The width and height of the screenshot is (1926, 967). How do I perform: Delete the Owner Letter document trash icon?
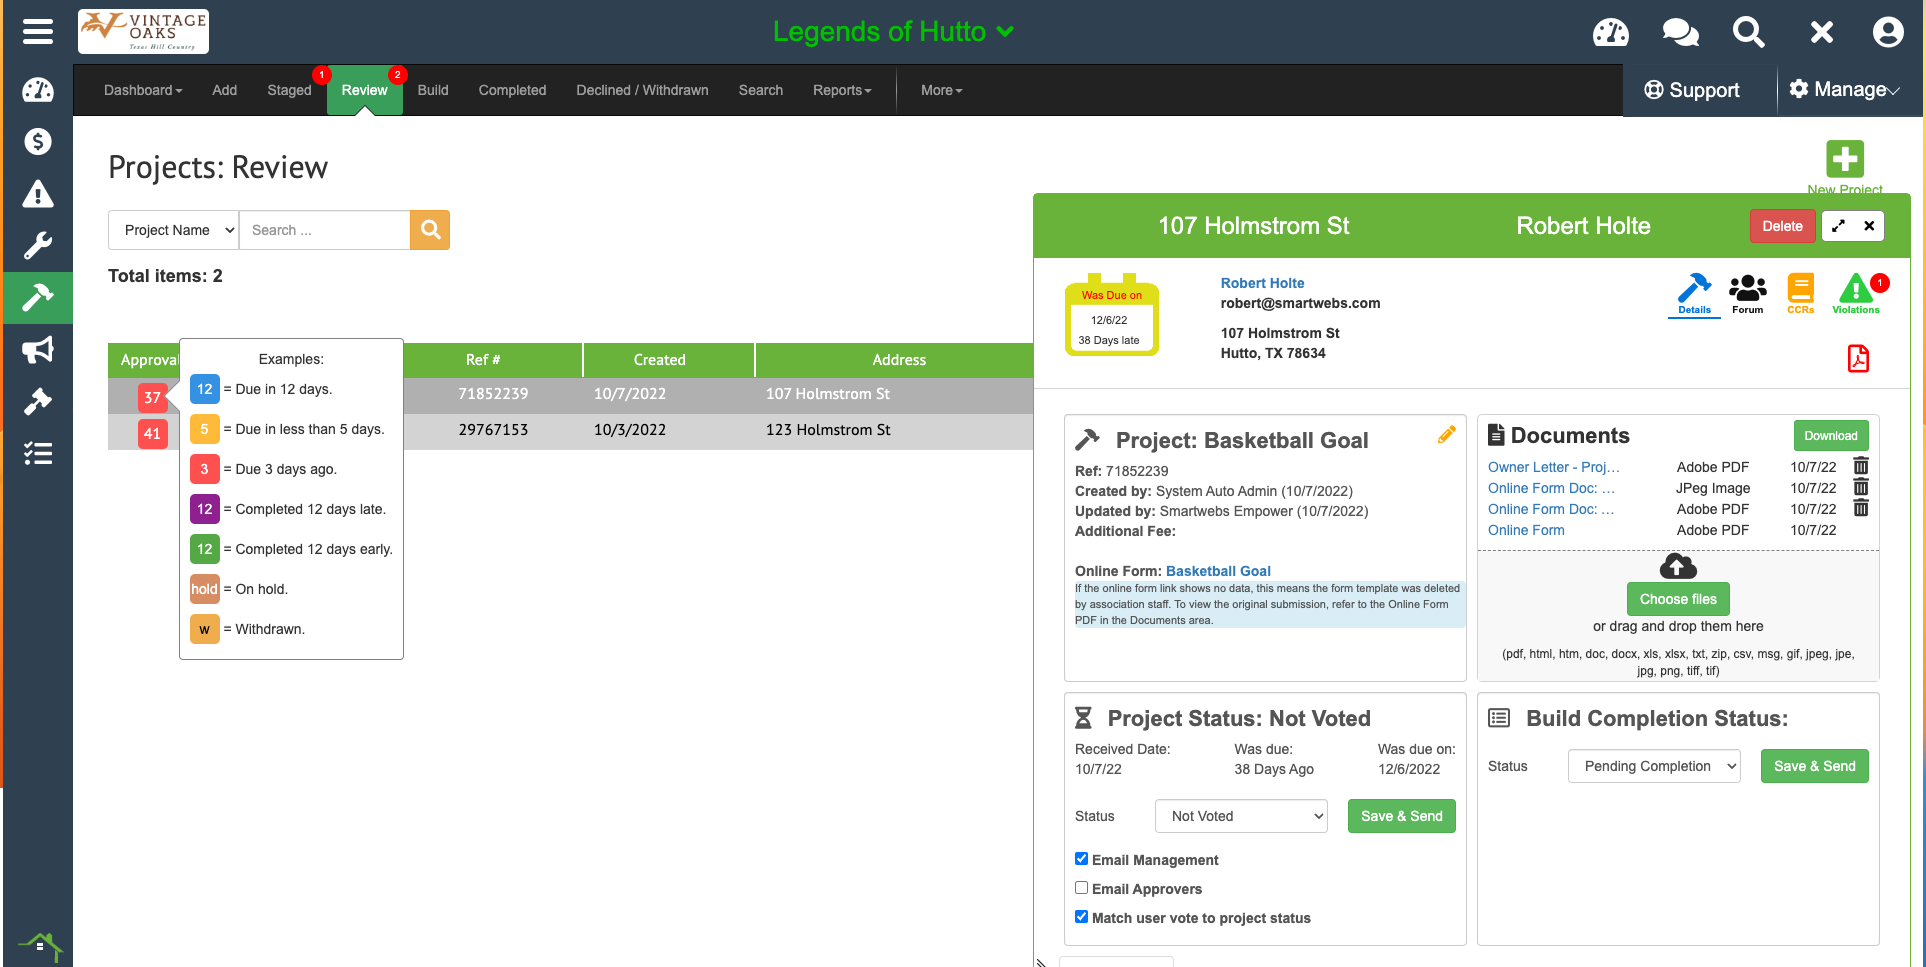(1861, 466)
